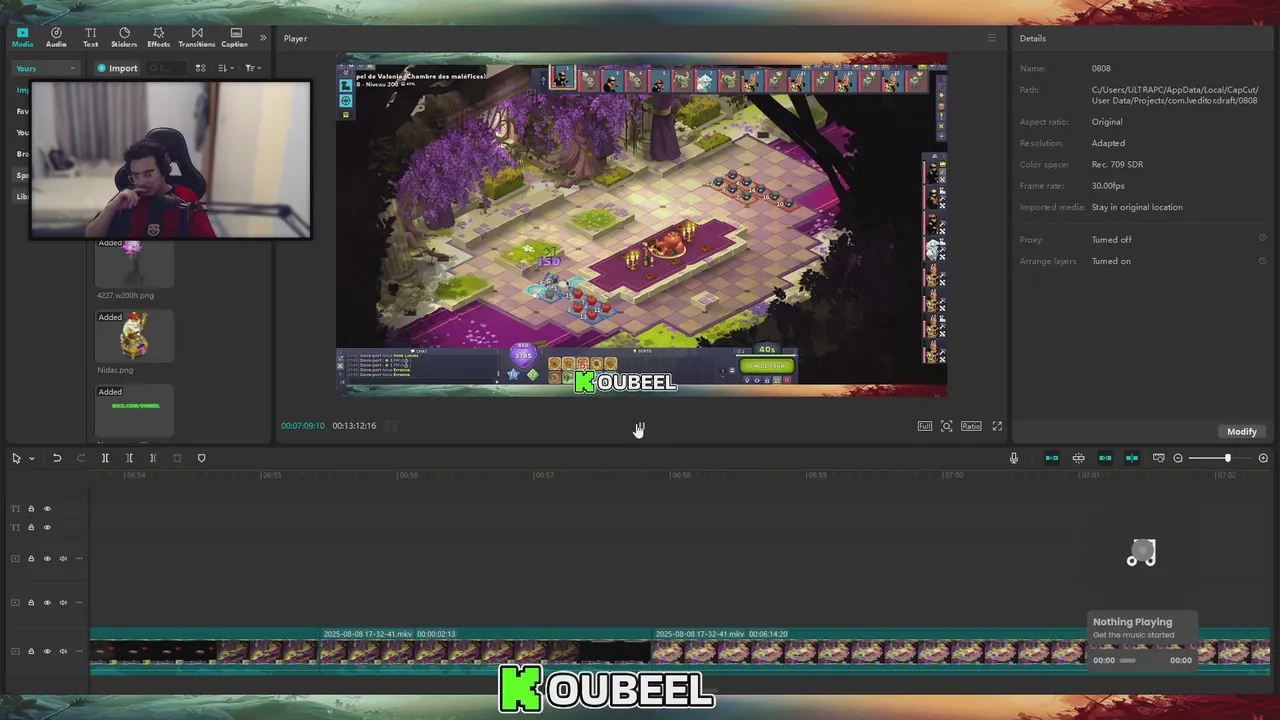
Task: Hide the main mkv clip track
Action: tap(47, 651)
